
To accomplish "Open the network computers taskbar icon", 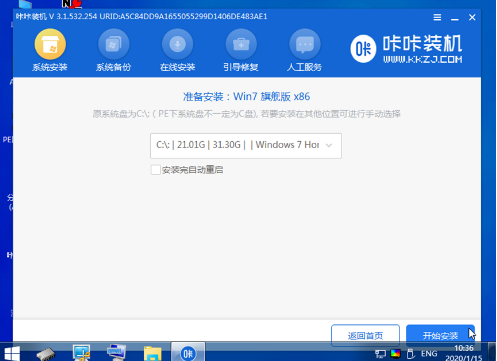I will click(x=116, y=353).
